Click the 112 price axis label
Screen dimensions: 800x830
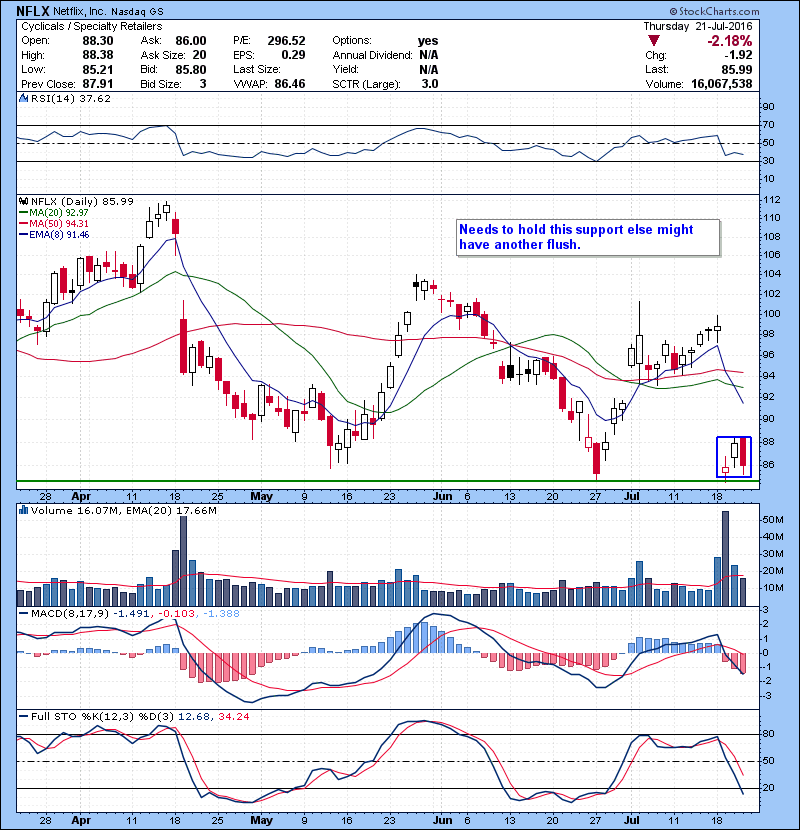772,200
